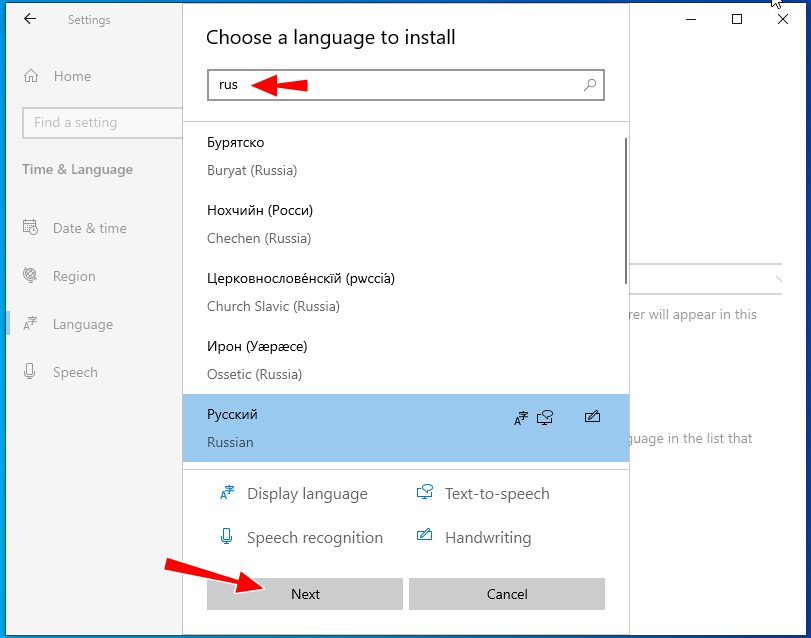811x638 pixels.
Task: Click the 'Text-to-speech' legend label
Action: pos(497,494)
